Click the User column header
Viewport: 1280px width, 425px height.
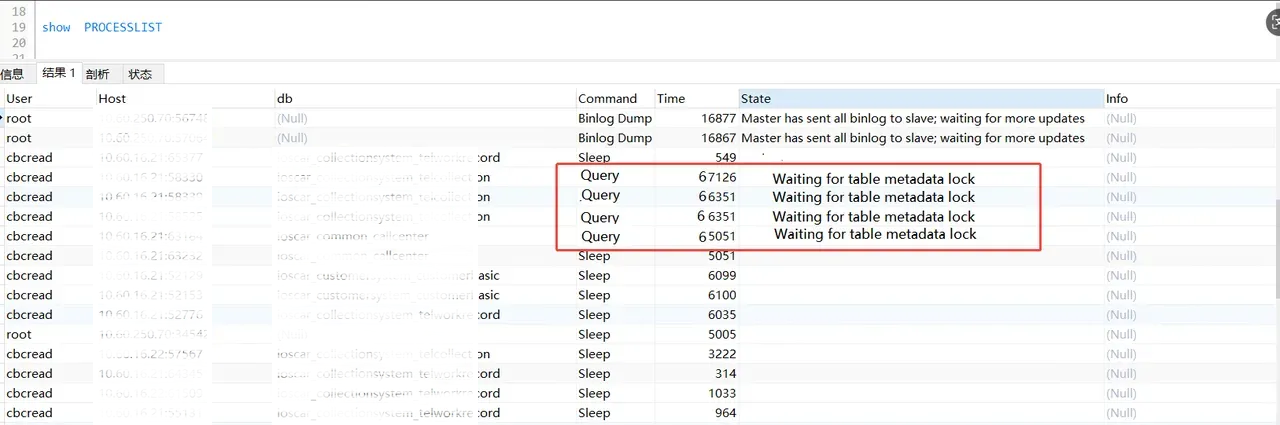tap(20, 98)
